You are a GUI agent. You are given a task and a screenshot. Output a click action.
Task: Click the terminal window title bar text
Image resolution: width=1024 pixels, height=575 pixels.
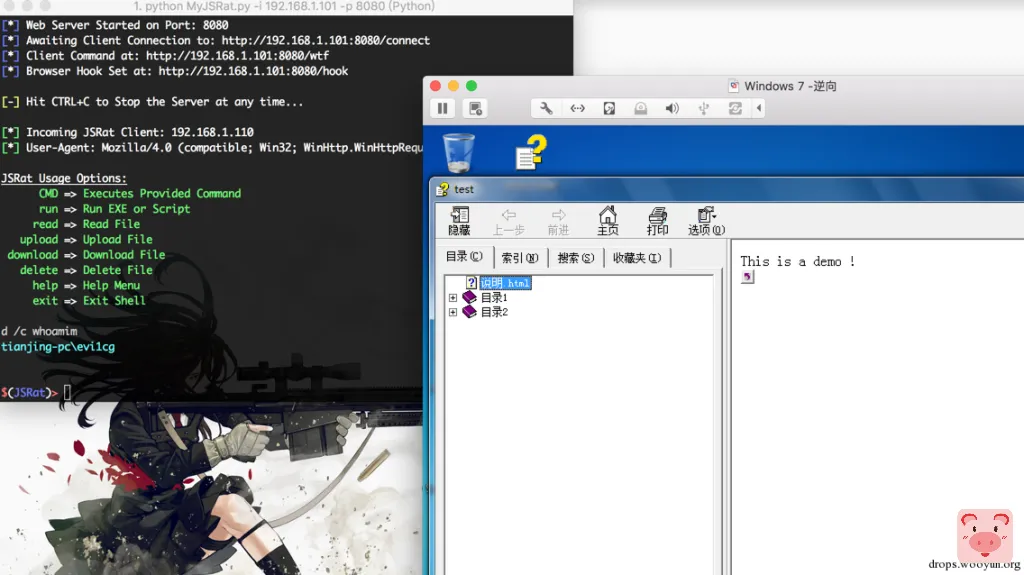(284, 7)
